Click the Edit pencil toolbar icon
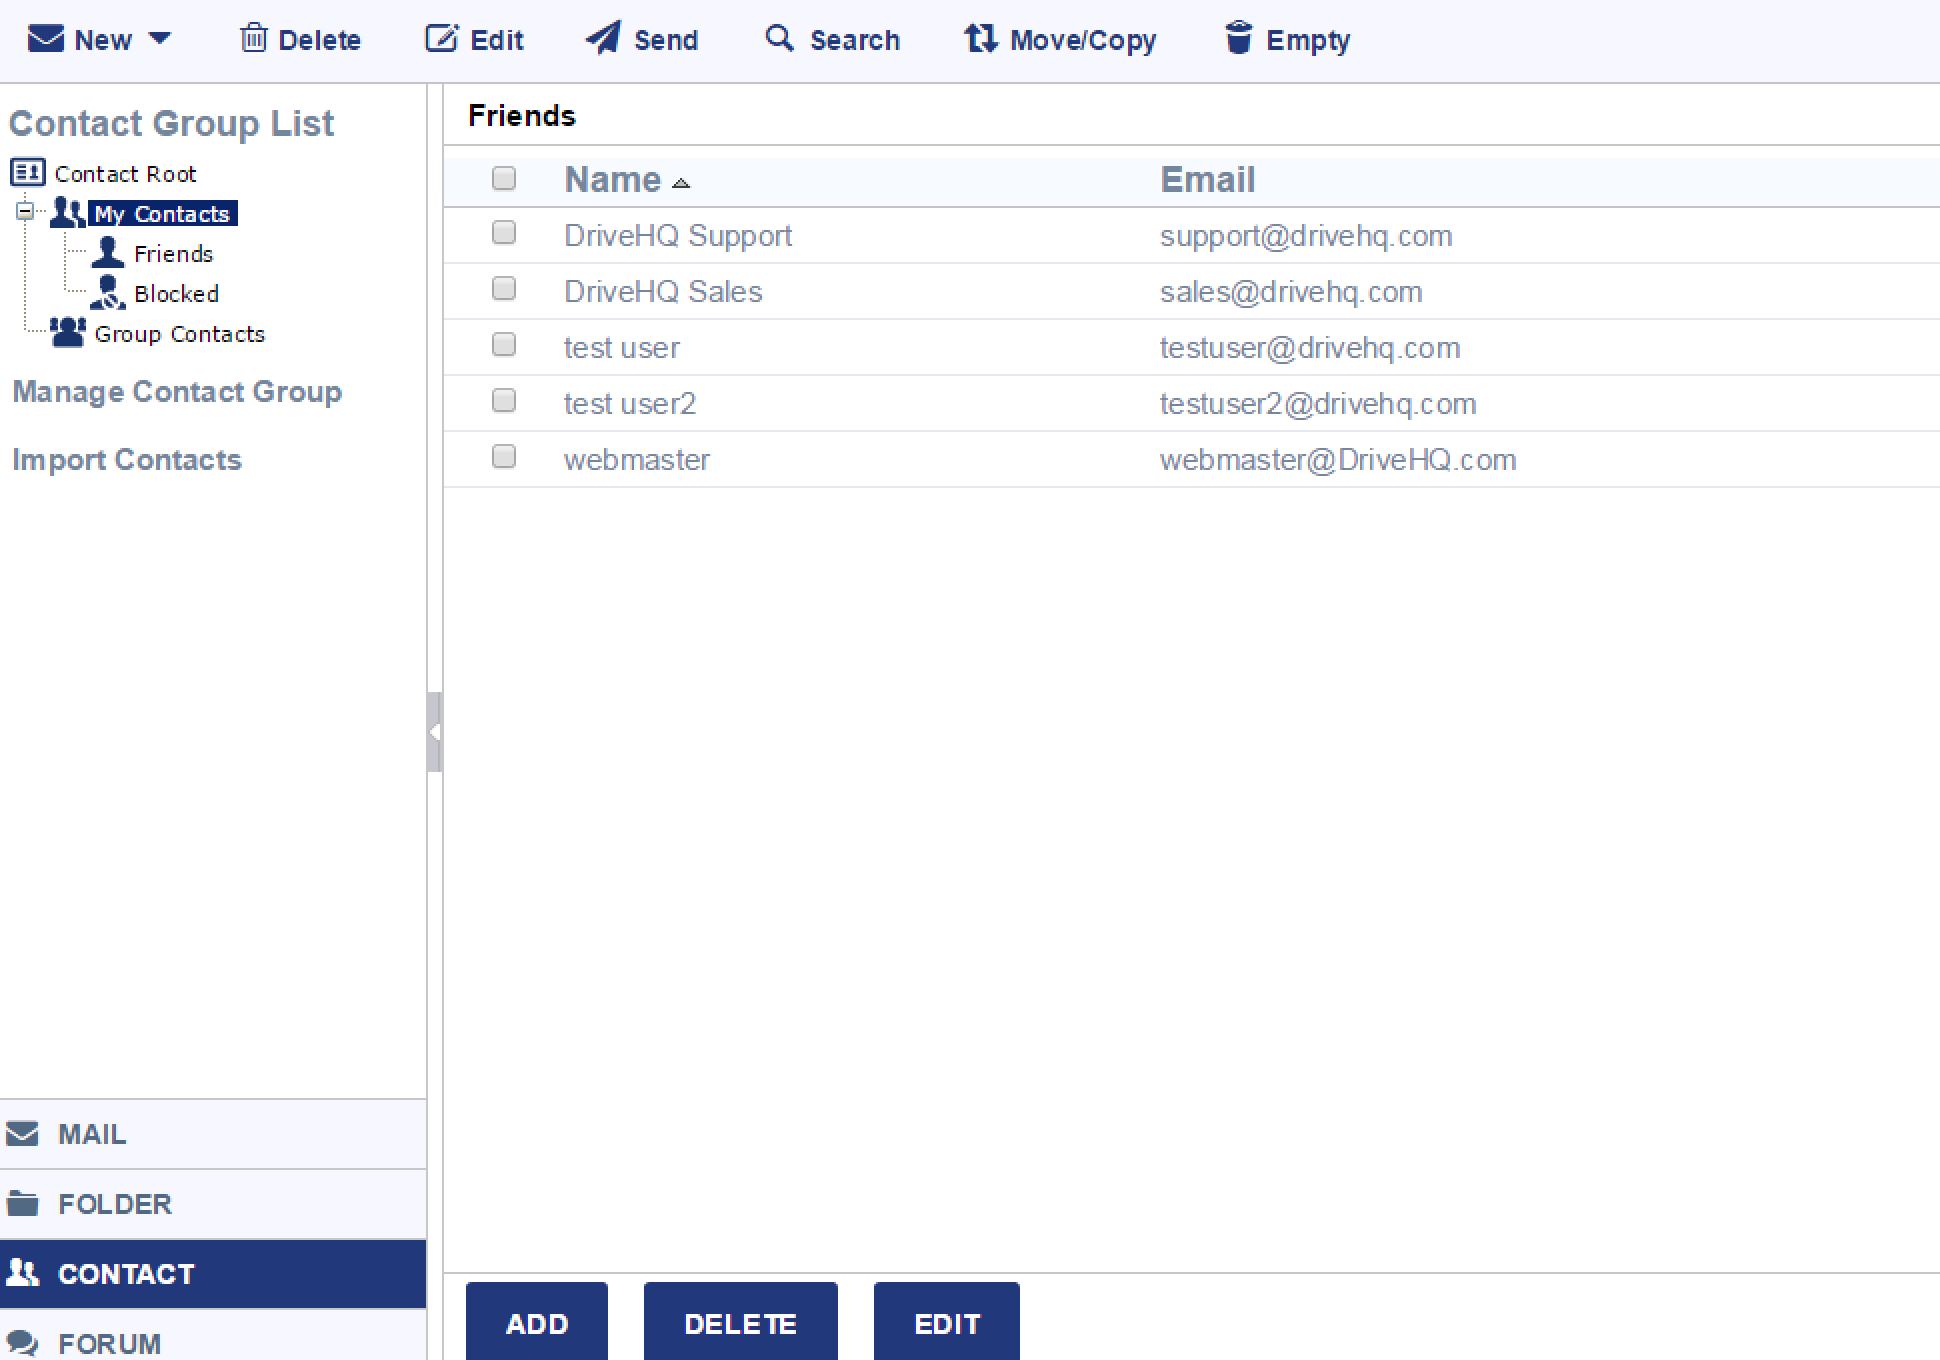The height and width of the screenshot is (1360, 1940). pyautogui.click(x=441, y=38)
